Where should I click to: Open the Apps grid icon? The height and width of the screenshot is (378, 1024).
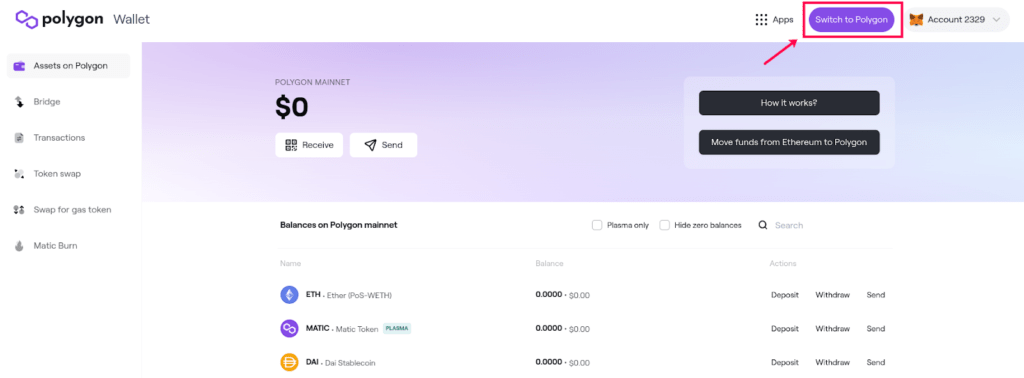(x=761, y=20)
